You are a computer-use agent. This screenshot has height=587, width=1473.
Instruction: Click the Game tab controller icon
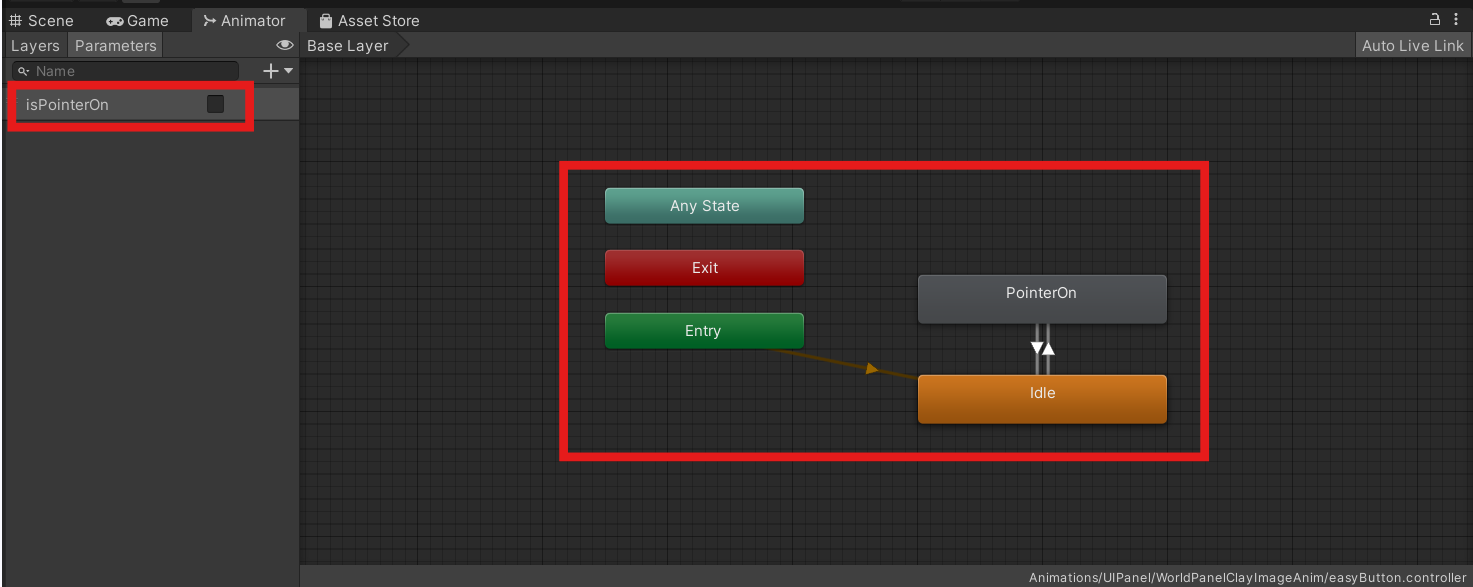115,21
